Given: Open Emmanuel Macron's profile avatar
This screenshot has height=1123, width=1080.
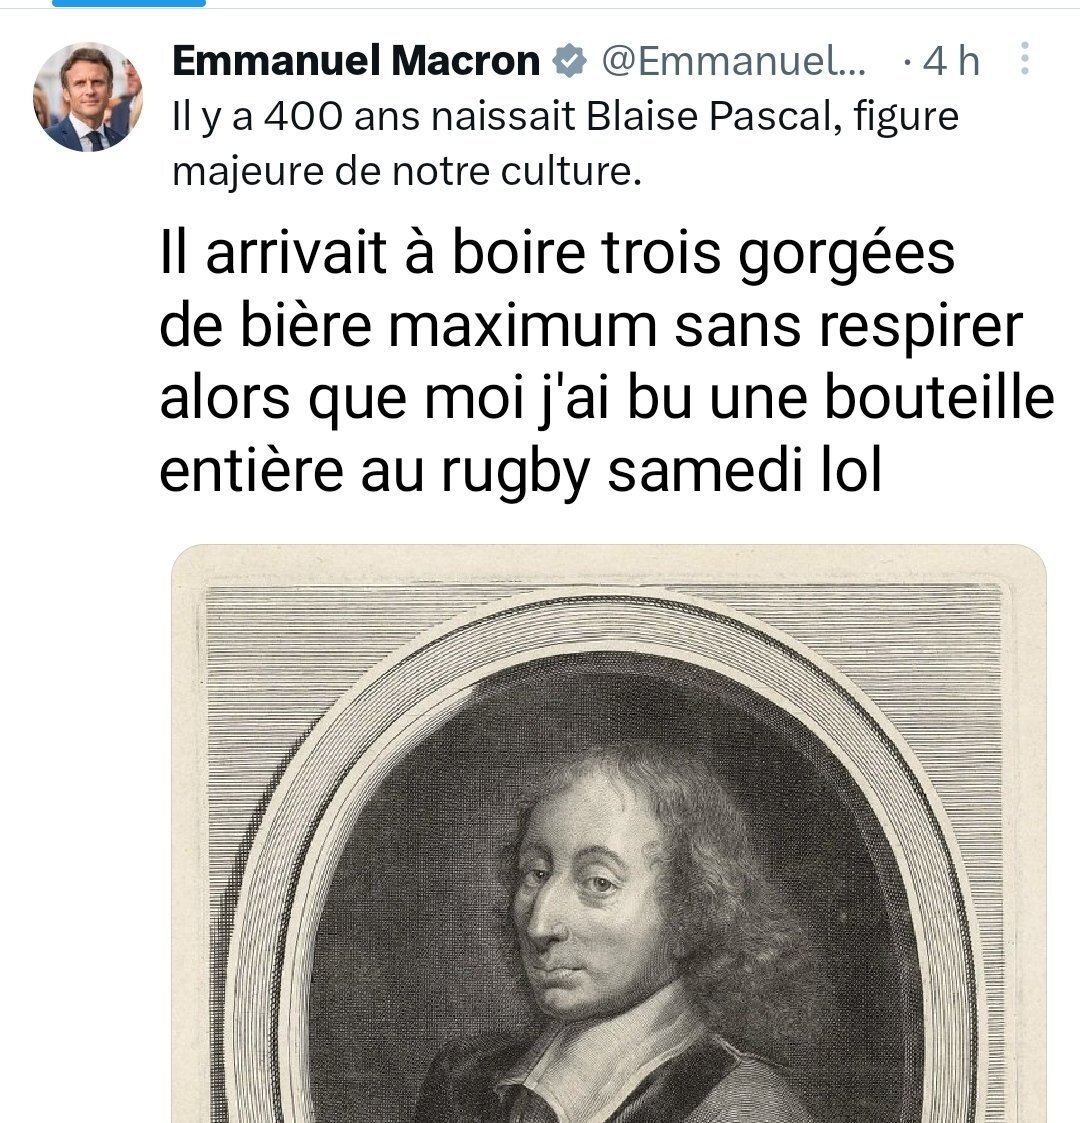Looking at the screenshot, I should [x=88, y=97].
